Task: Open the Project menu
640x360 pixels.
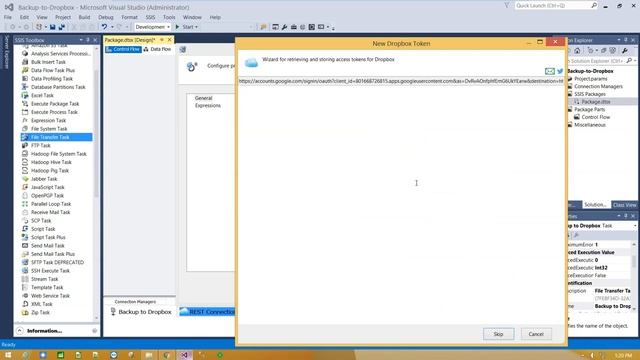Action: [x=63, y=17]
